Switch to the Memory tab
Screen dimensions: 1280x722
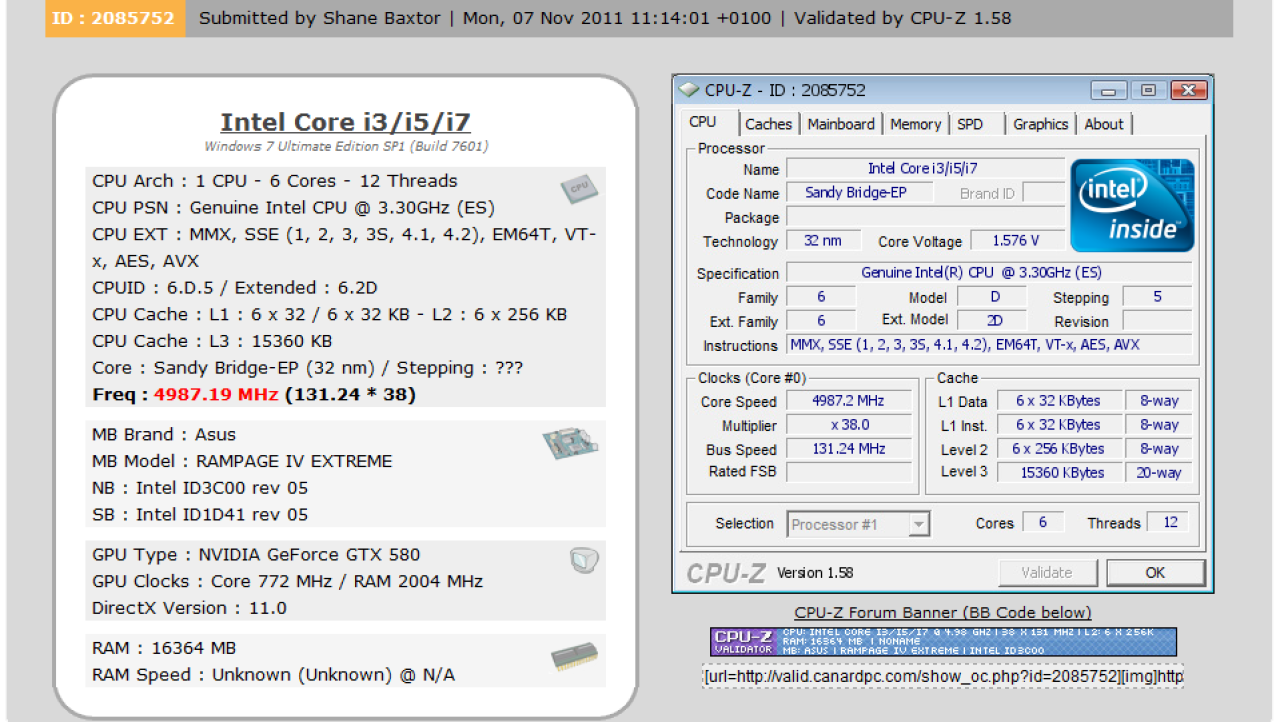pyautogui.click(x=915, y=124)
